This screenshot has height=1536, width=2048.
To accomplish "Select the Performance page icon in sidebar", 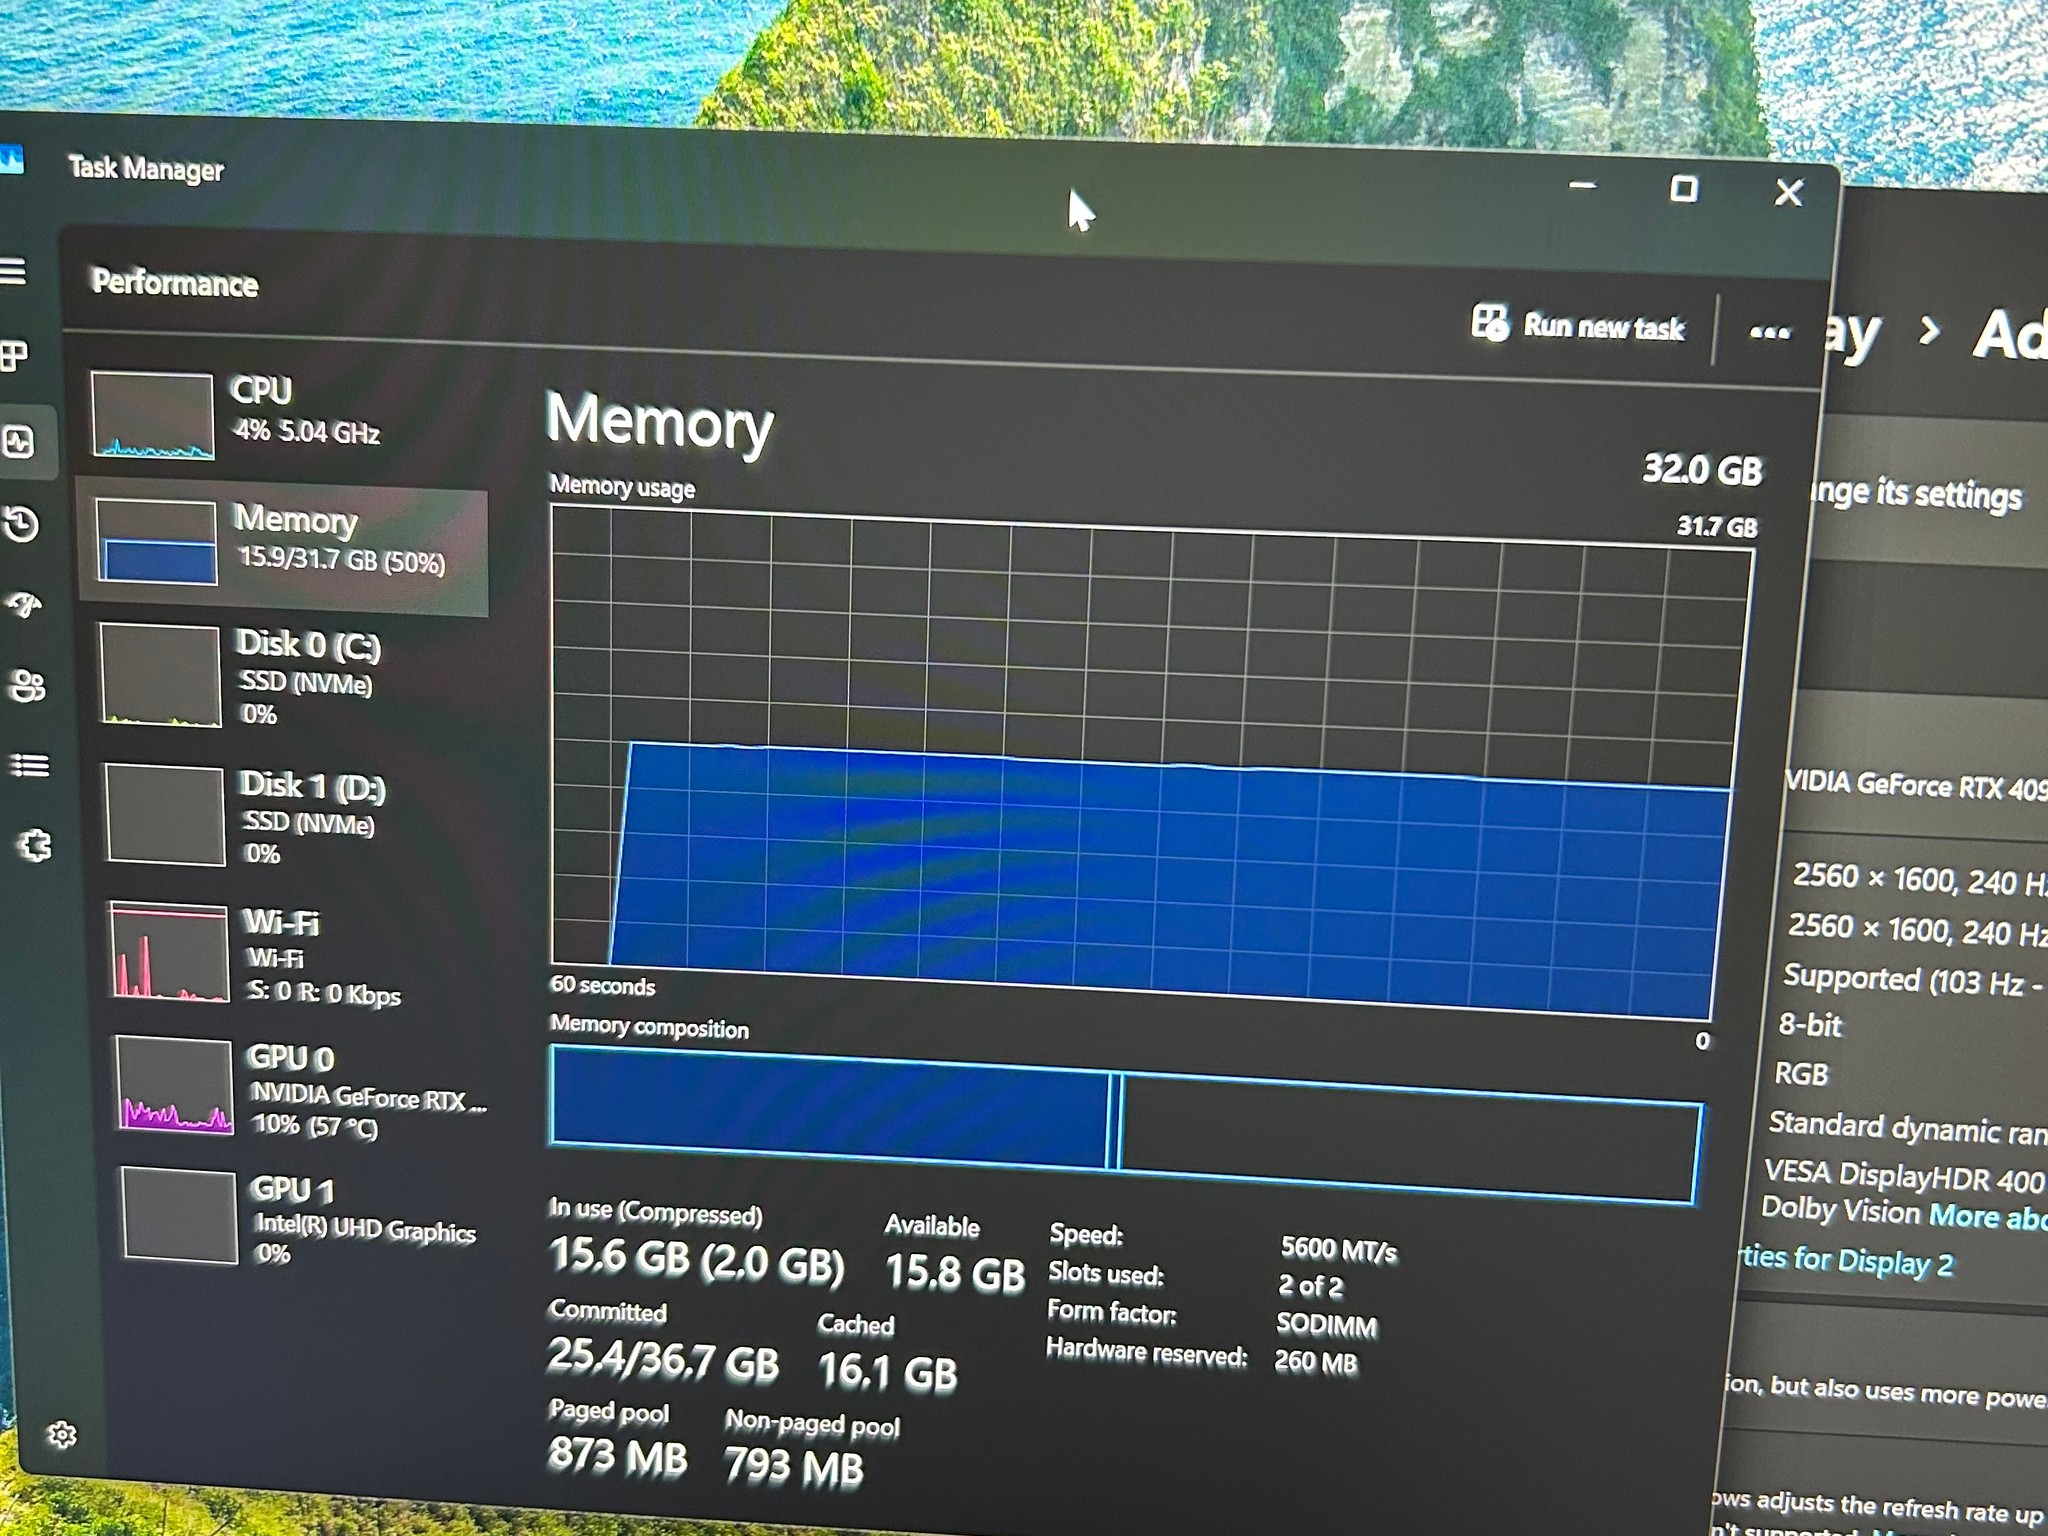I will [x=18, y=441].
